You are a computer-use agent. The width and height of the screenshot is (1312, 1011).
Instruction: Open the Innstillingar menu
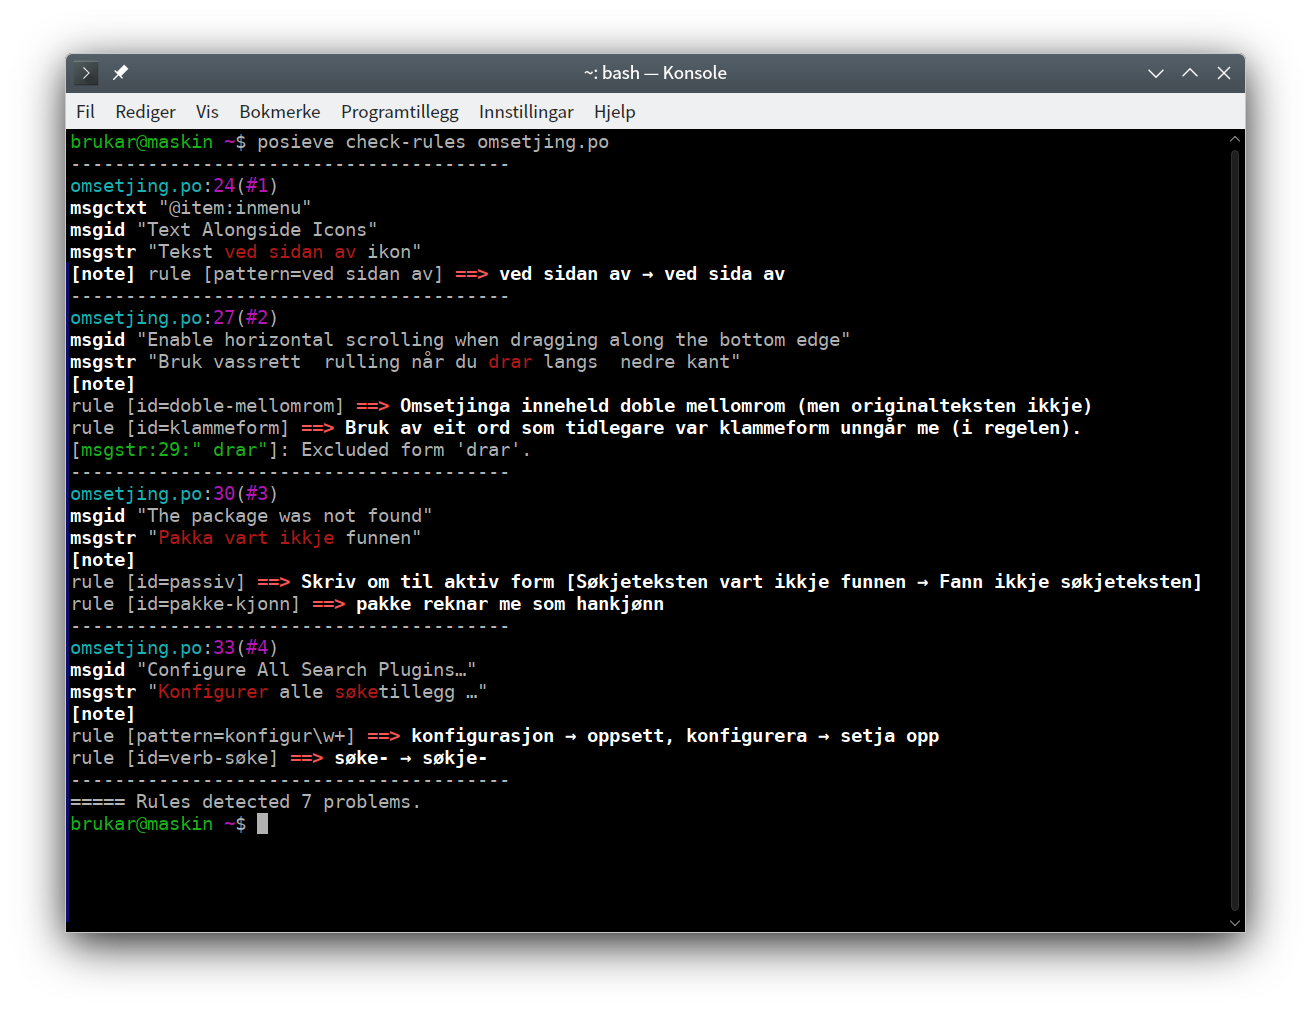tap(526, 112)
